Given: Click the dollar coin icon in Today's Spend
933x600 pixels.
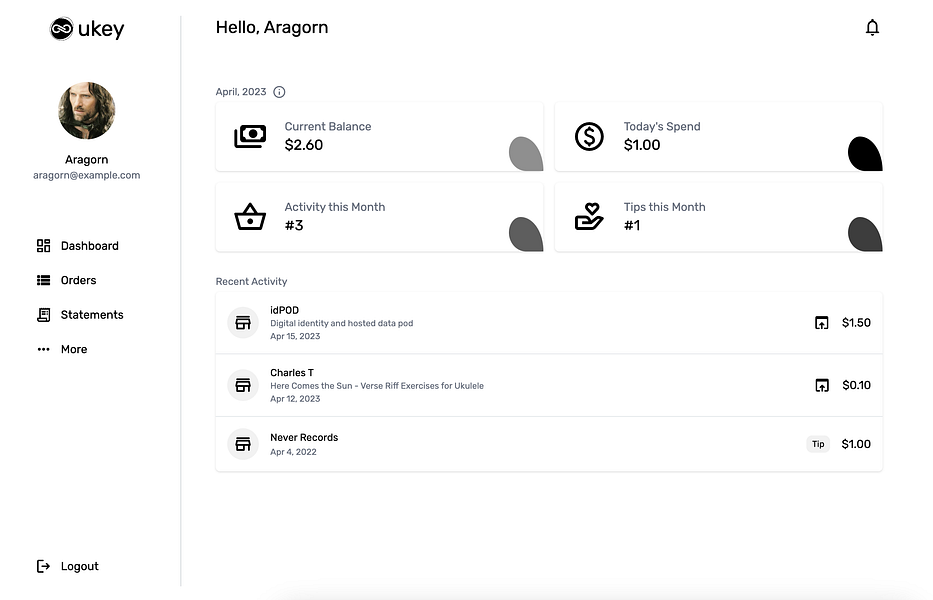Looking at the screenshot, I should coord(589,136).
